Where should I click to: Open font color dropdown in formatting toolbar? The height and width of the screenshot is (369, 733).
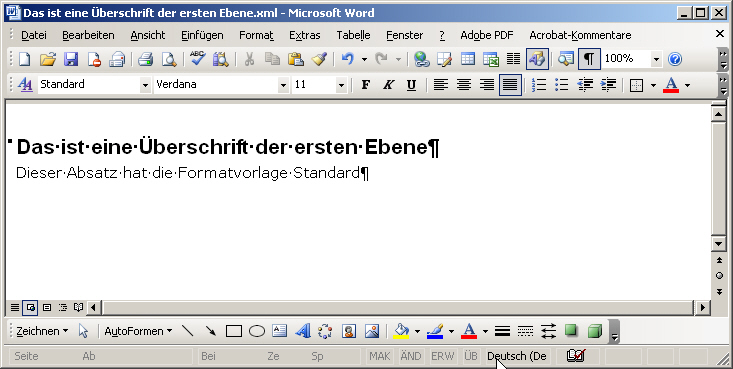[687, 85]
